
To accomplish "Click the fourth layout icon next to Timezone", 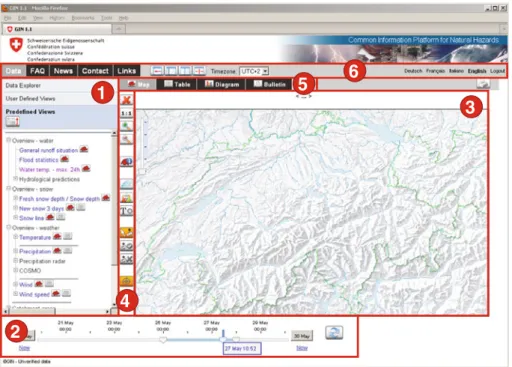I will [x=199, y=71].
